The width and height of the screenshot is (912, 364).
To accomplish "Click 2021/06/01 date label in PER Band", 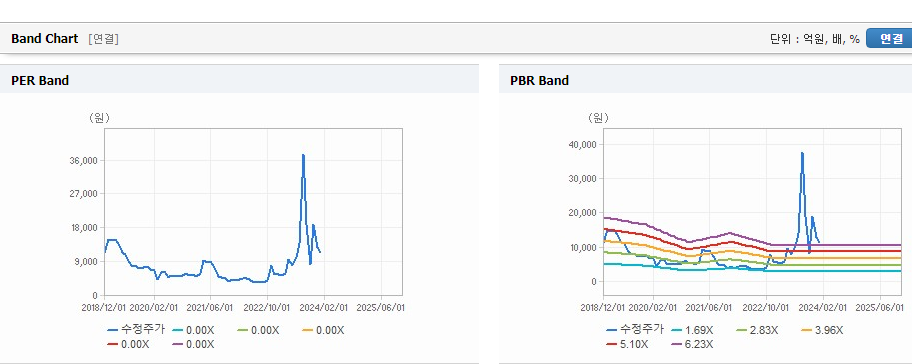I will (210, 308).
